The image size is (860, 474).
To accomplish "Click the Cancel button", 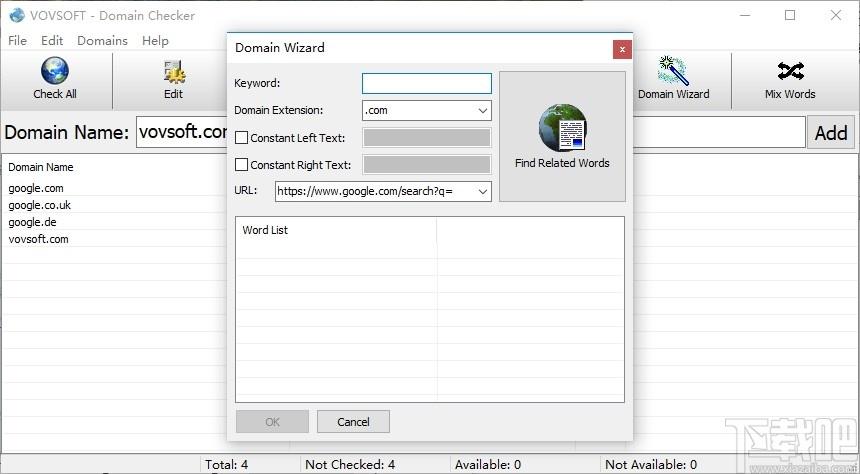I will [353, 422].
